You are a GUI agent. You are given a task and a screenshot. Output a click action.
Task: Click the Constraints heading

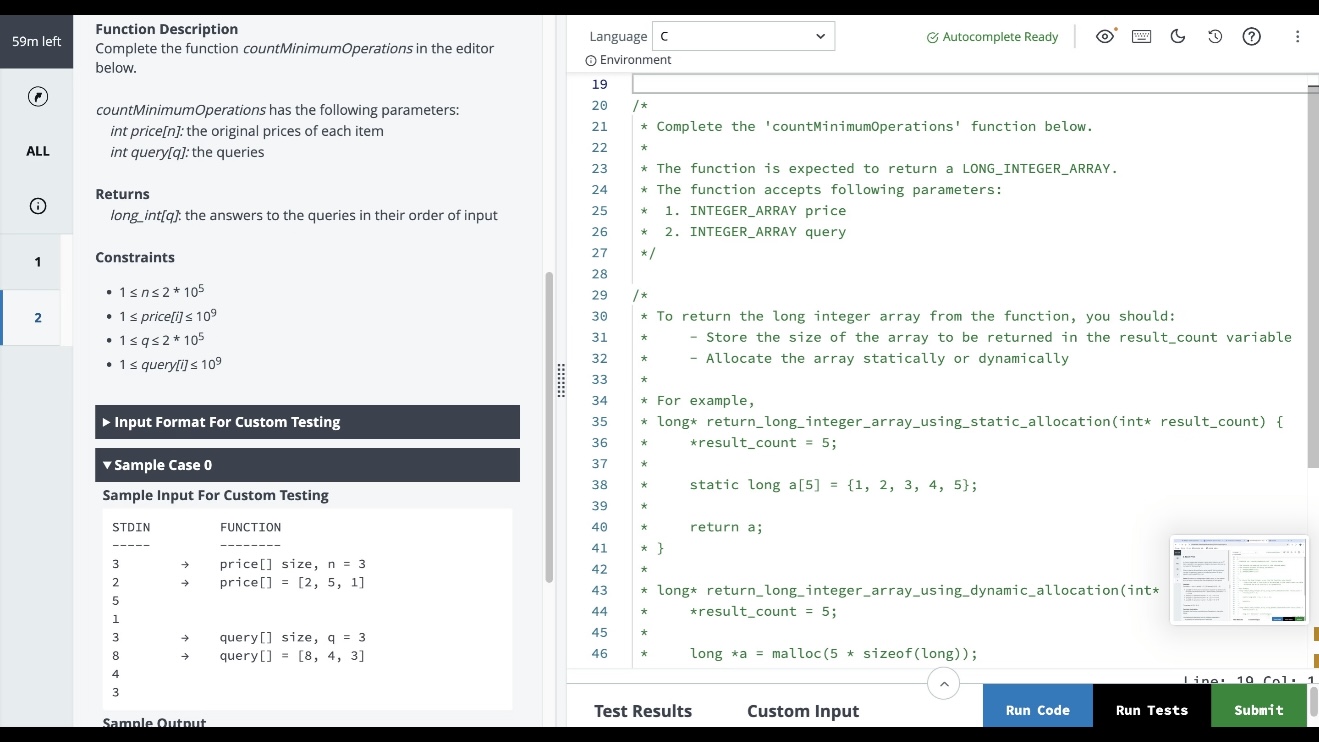[x=135, y=257]
